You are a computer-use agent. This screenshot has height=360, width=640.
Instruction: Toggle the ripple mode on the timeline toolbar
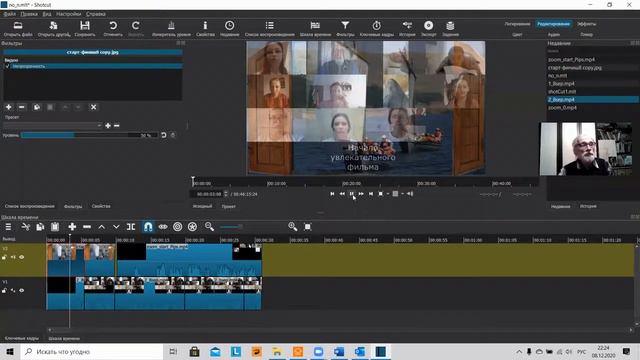(178, 227)
